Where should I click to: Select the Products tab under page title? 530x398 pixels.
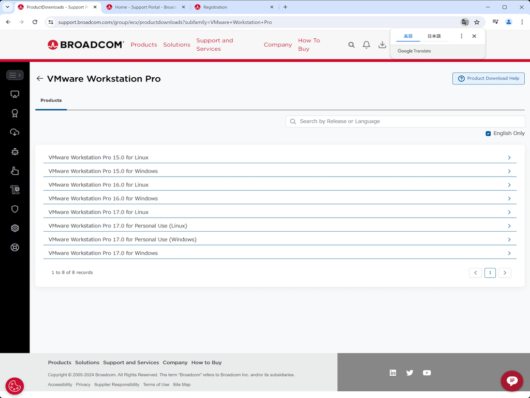[x=51, y=100]
